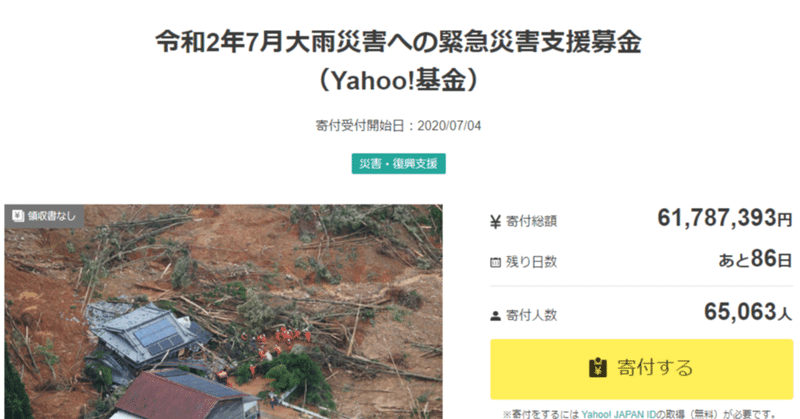Click the 65,063人 donor count value
Screen dimensions: 800x419
748,312
